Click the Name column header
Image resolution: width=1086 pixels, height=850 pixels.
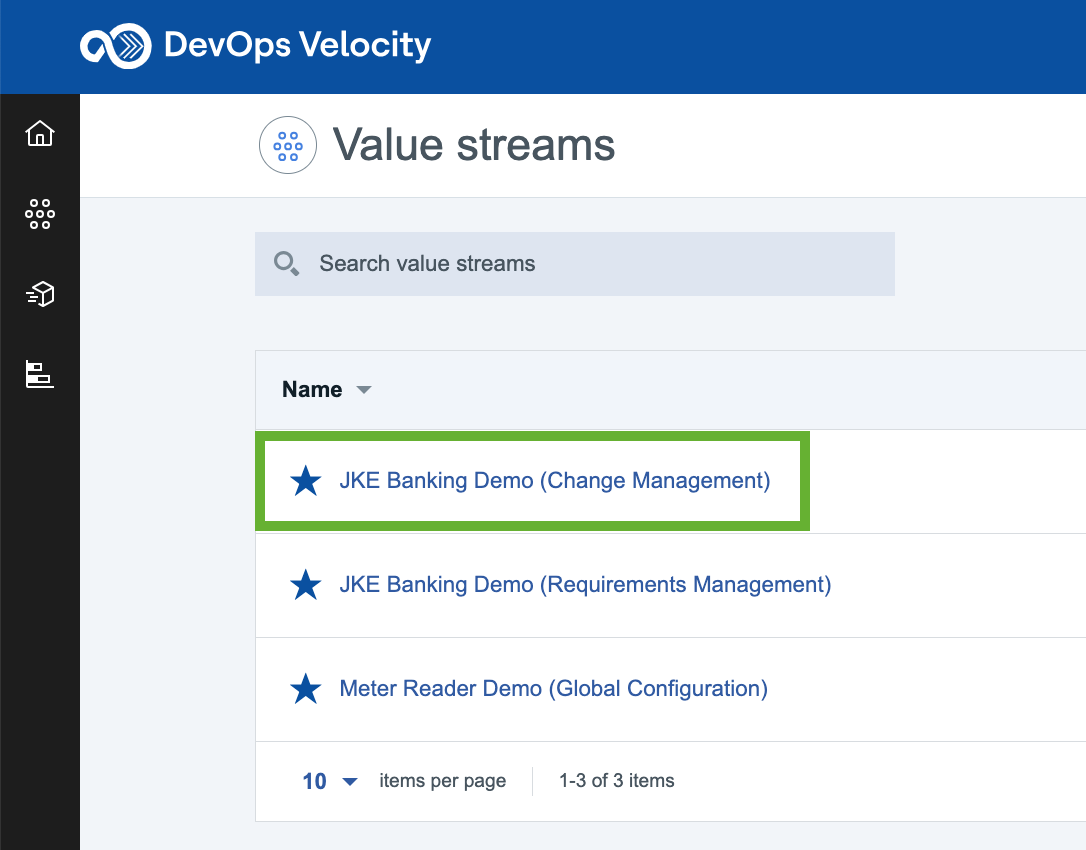click(312, 389)
